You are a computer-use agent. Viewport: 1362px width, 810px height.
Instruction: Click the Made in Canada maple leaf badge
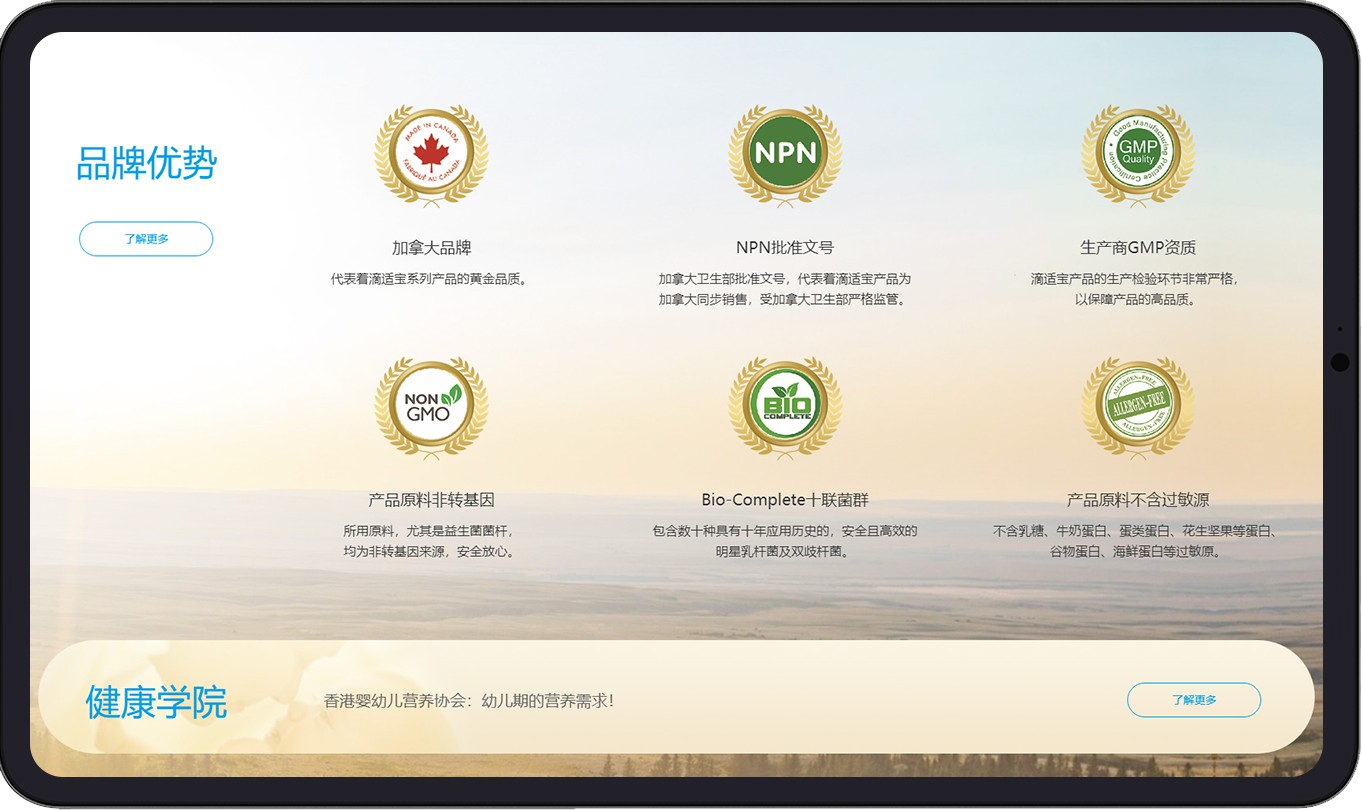tap(431, 155)
